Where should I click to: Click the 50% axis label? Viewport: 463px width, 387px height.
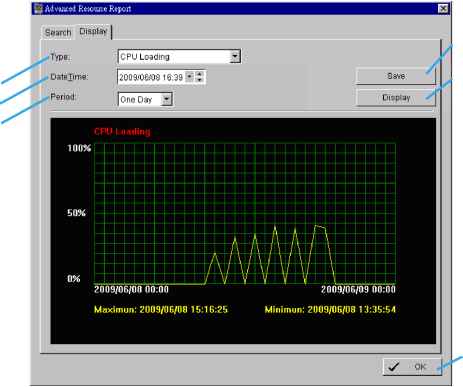pos(76,213)
